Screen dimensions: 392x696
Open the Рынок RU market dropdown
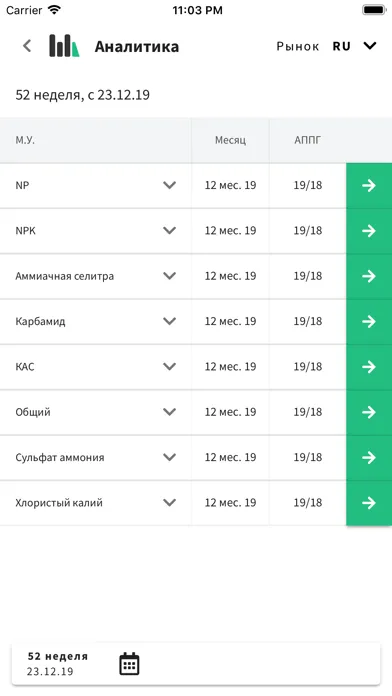pos(327,46)
